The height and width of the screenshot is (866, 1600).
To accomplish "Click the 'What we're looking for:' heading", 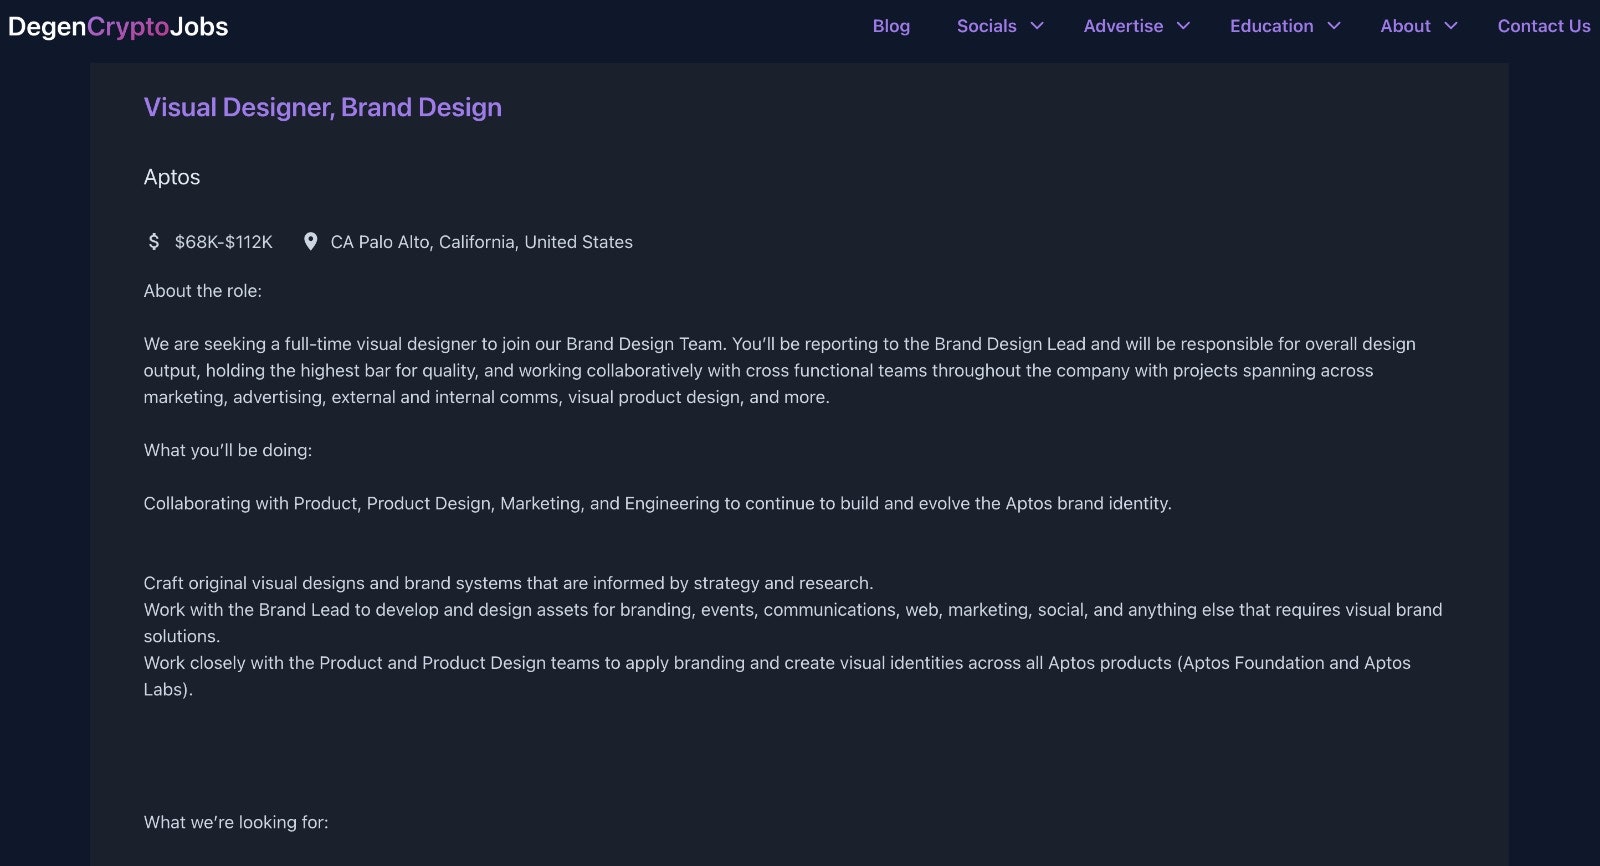I will (x=236, y=822).
